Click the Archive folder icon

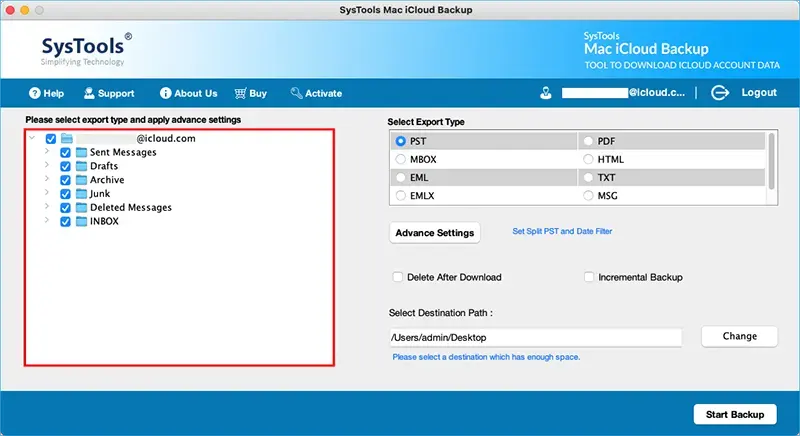click(82, 180)
